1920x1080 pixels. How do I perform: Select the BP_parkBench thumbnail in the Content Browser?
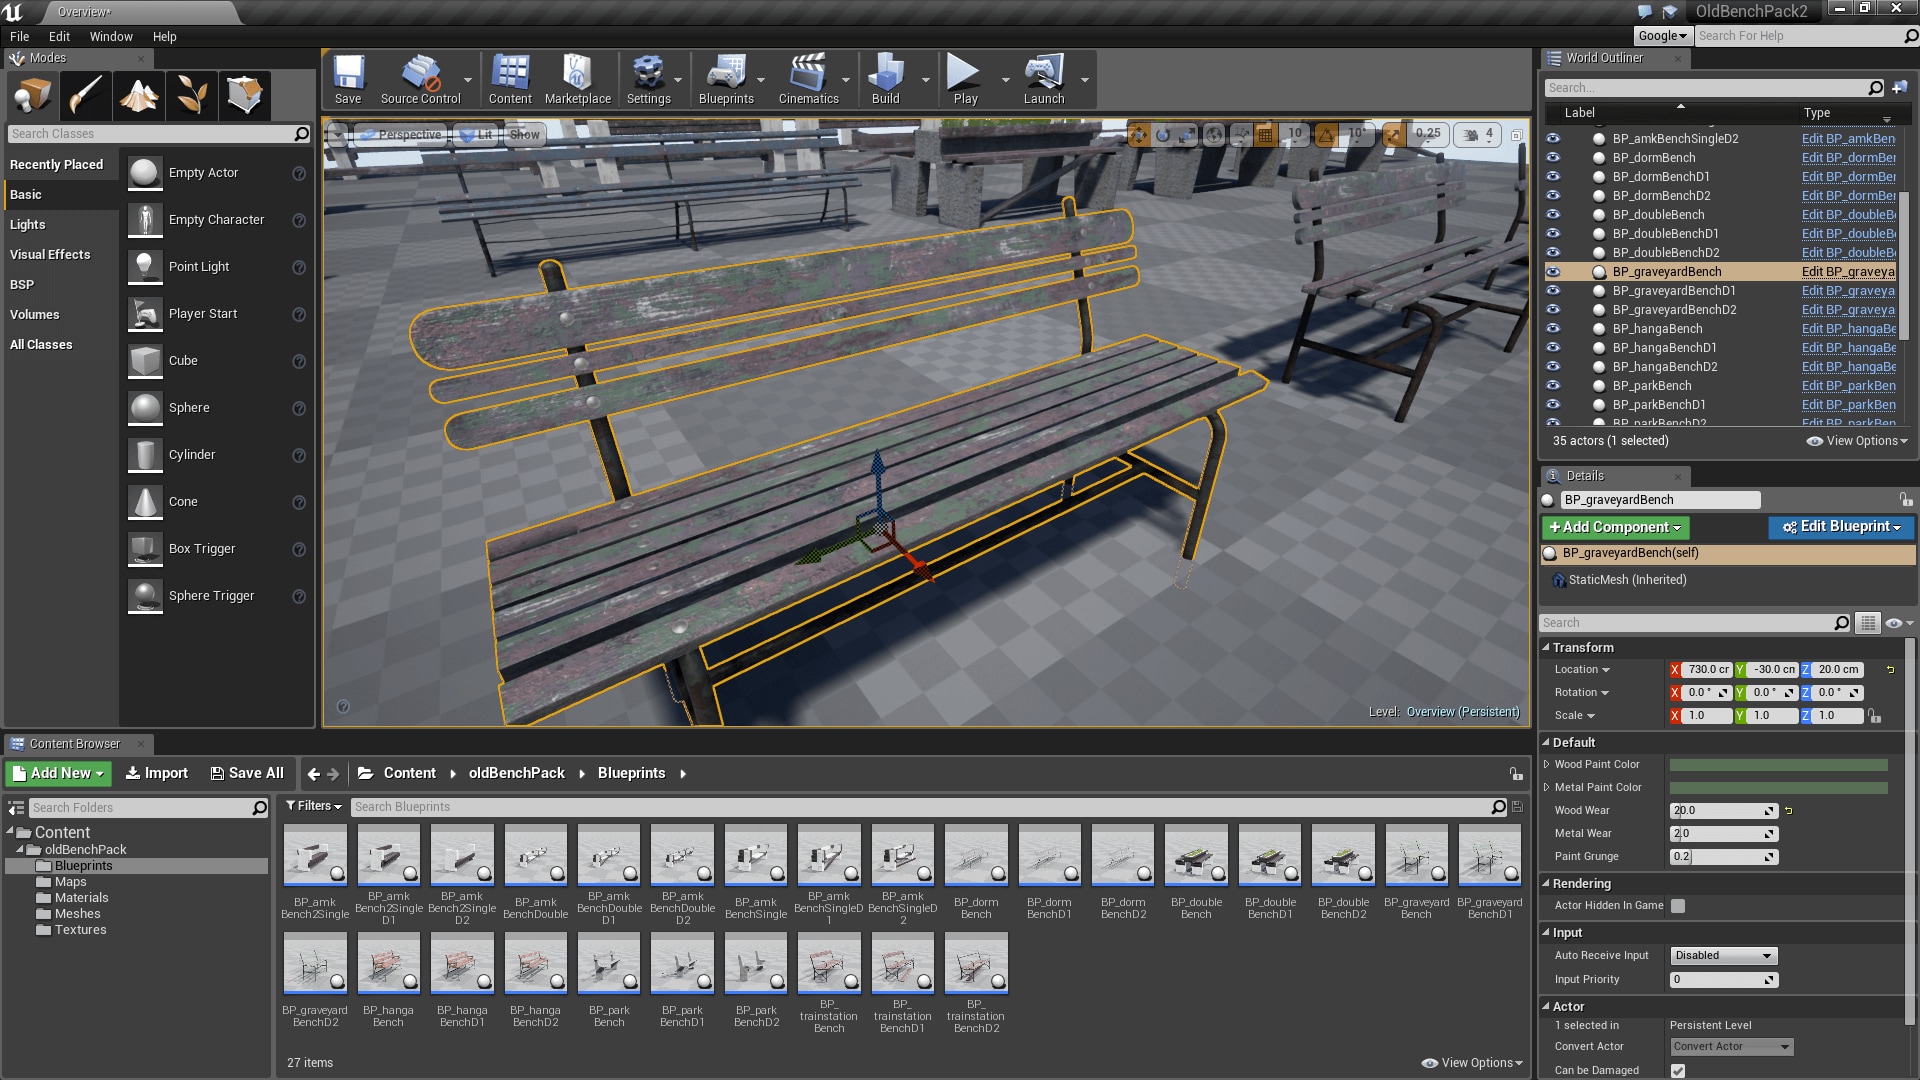tap(608, 964)
